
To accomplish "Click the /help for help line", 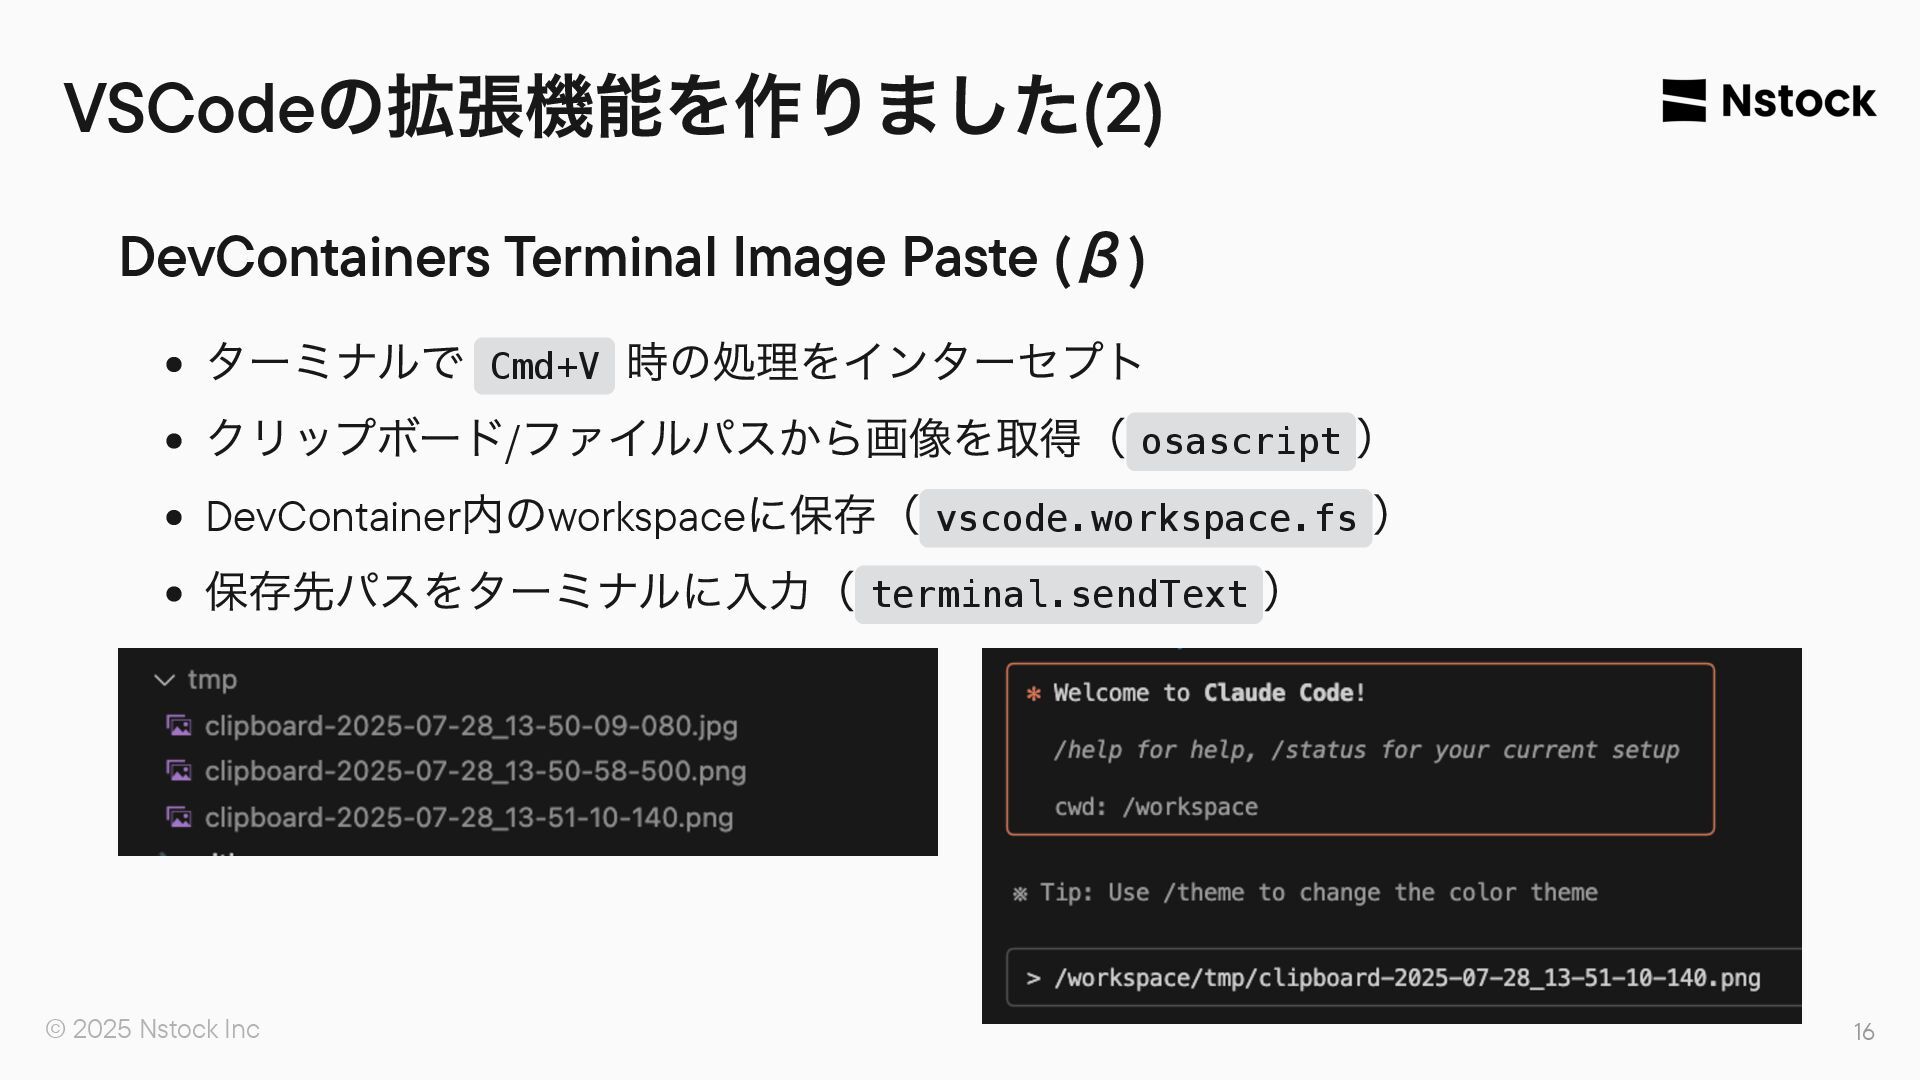I will pyautogui.click(x=1366, y=750).
